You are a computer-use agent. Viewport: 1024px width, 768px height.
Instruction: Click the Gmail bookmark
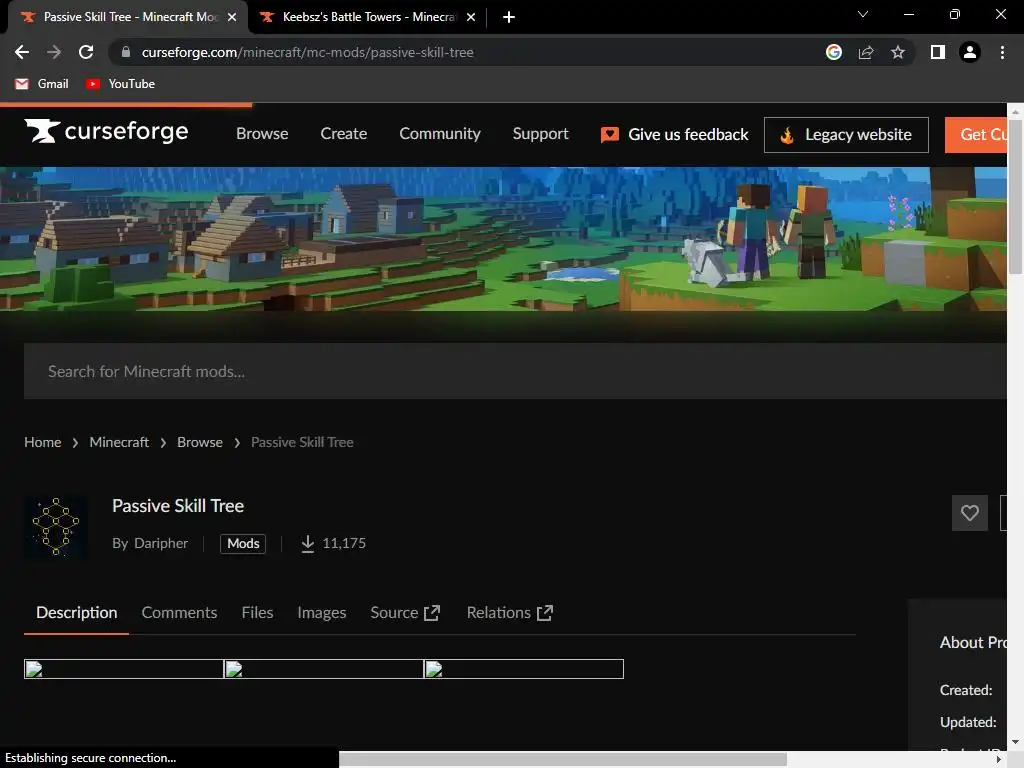click(42, 84)
